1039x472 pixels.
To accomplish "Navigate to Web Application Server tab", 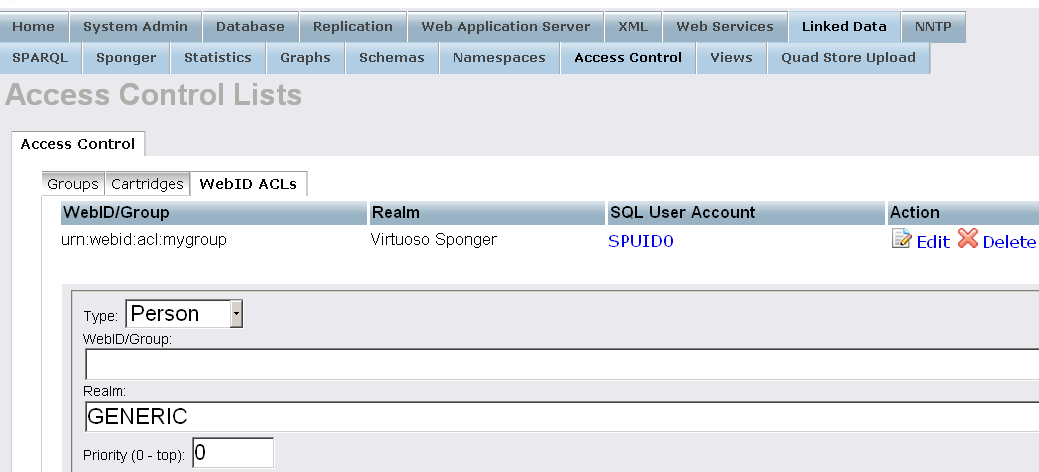I will pyautogui.click(x=505, y=27).
